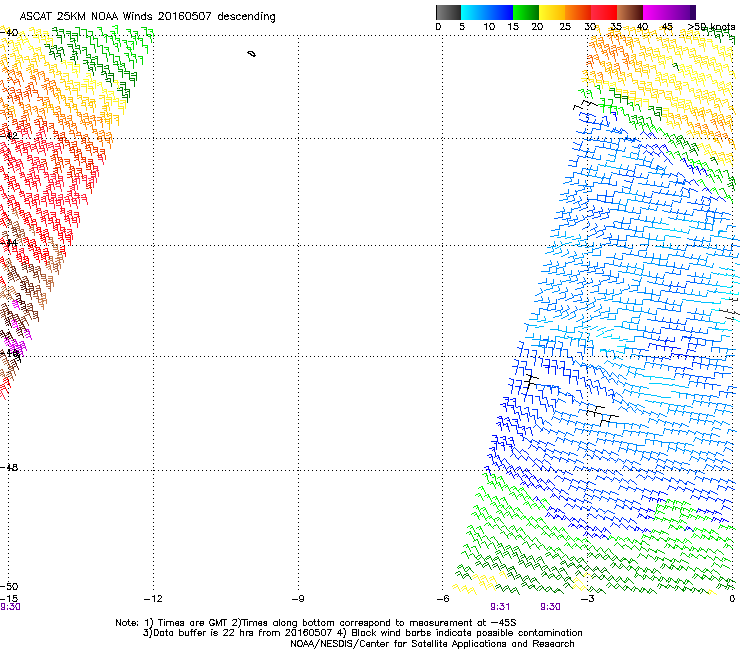Click the red 30–35 knots color segment
740x650 pixels.
604,12
